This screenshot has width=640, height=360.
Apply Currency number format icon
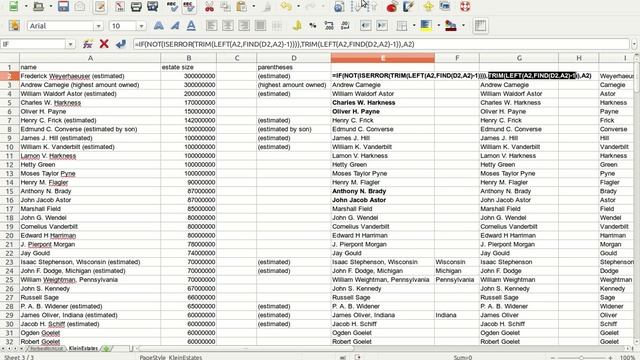click(x=297, y=26)
